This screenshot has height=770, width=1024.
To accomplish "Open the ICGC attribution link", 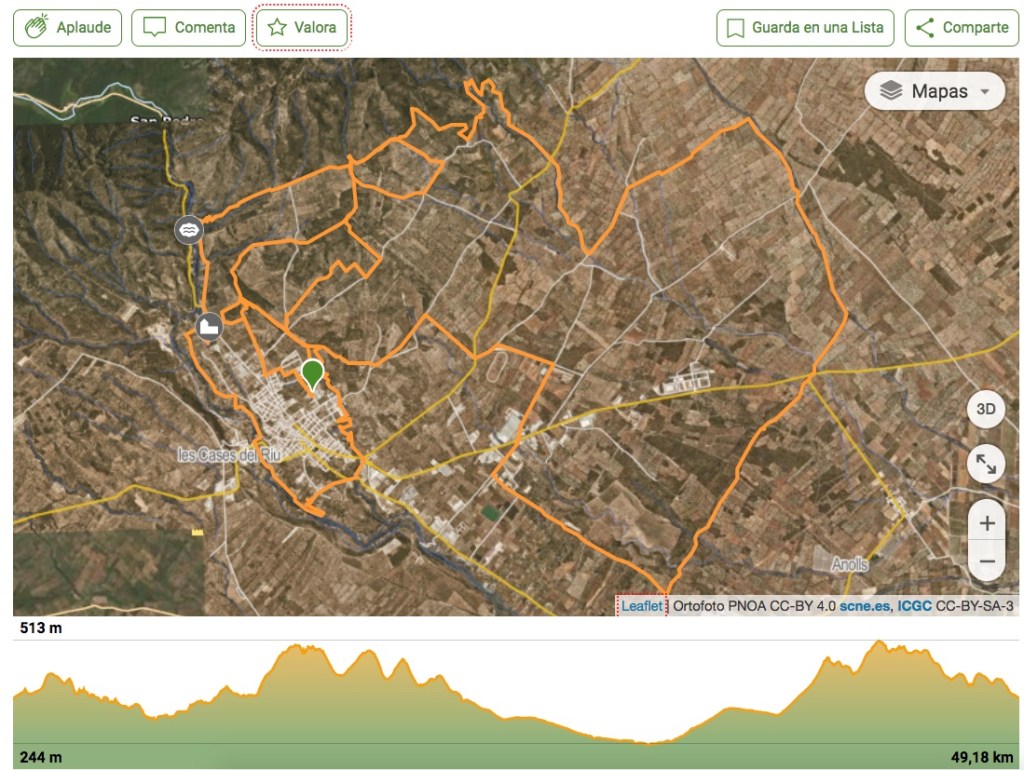I will [914, 606].
